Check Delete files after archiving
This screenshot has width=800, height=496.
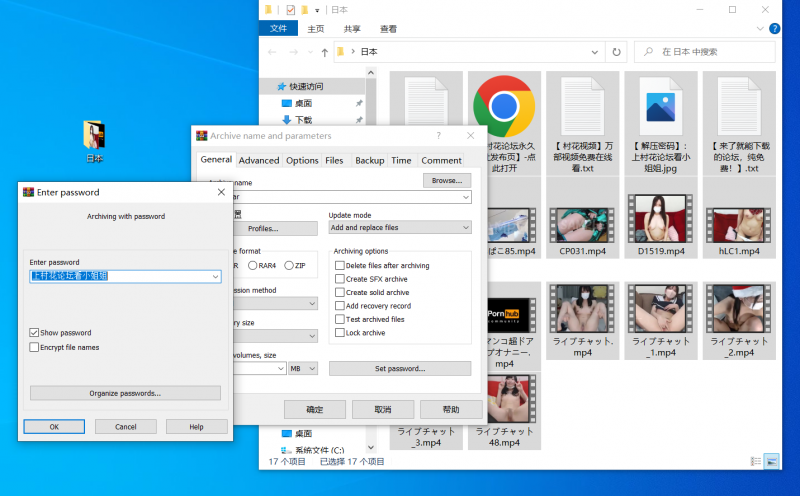[x=340, y=266]
